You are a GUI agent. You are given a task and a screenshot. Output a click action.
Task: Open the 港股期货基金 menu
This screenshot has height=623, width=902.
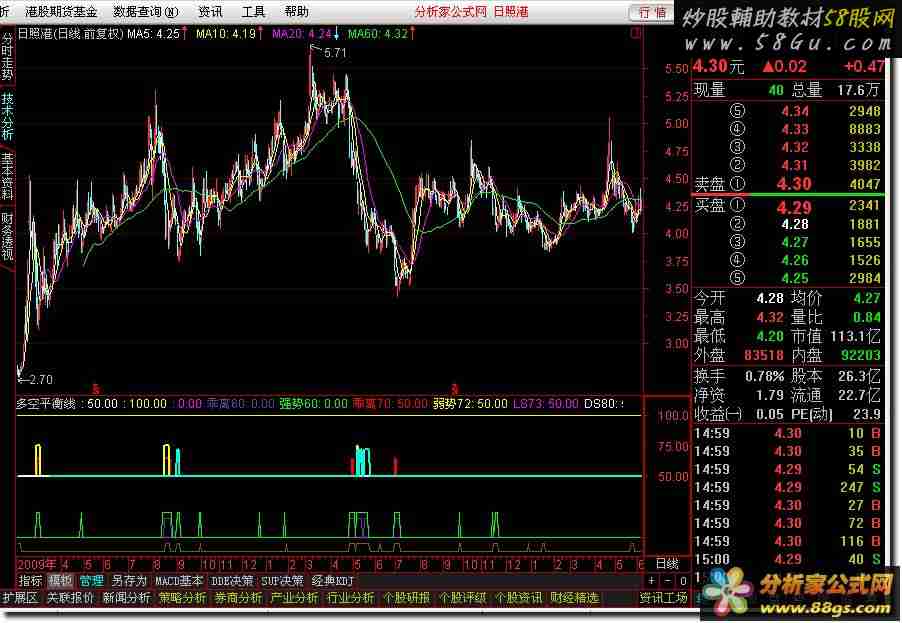pos(61,12)
